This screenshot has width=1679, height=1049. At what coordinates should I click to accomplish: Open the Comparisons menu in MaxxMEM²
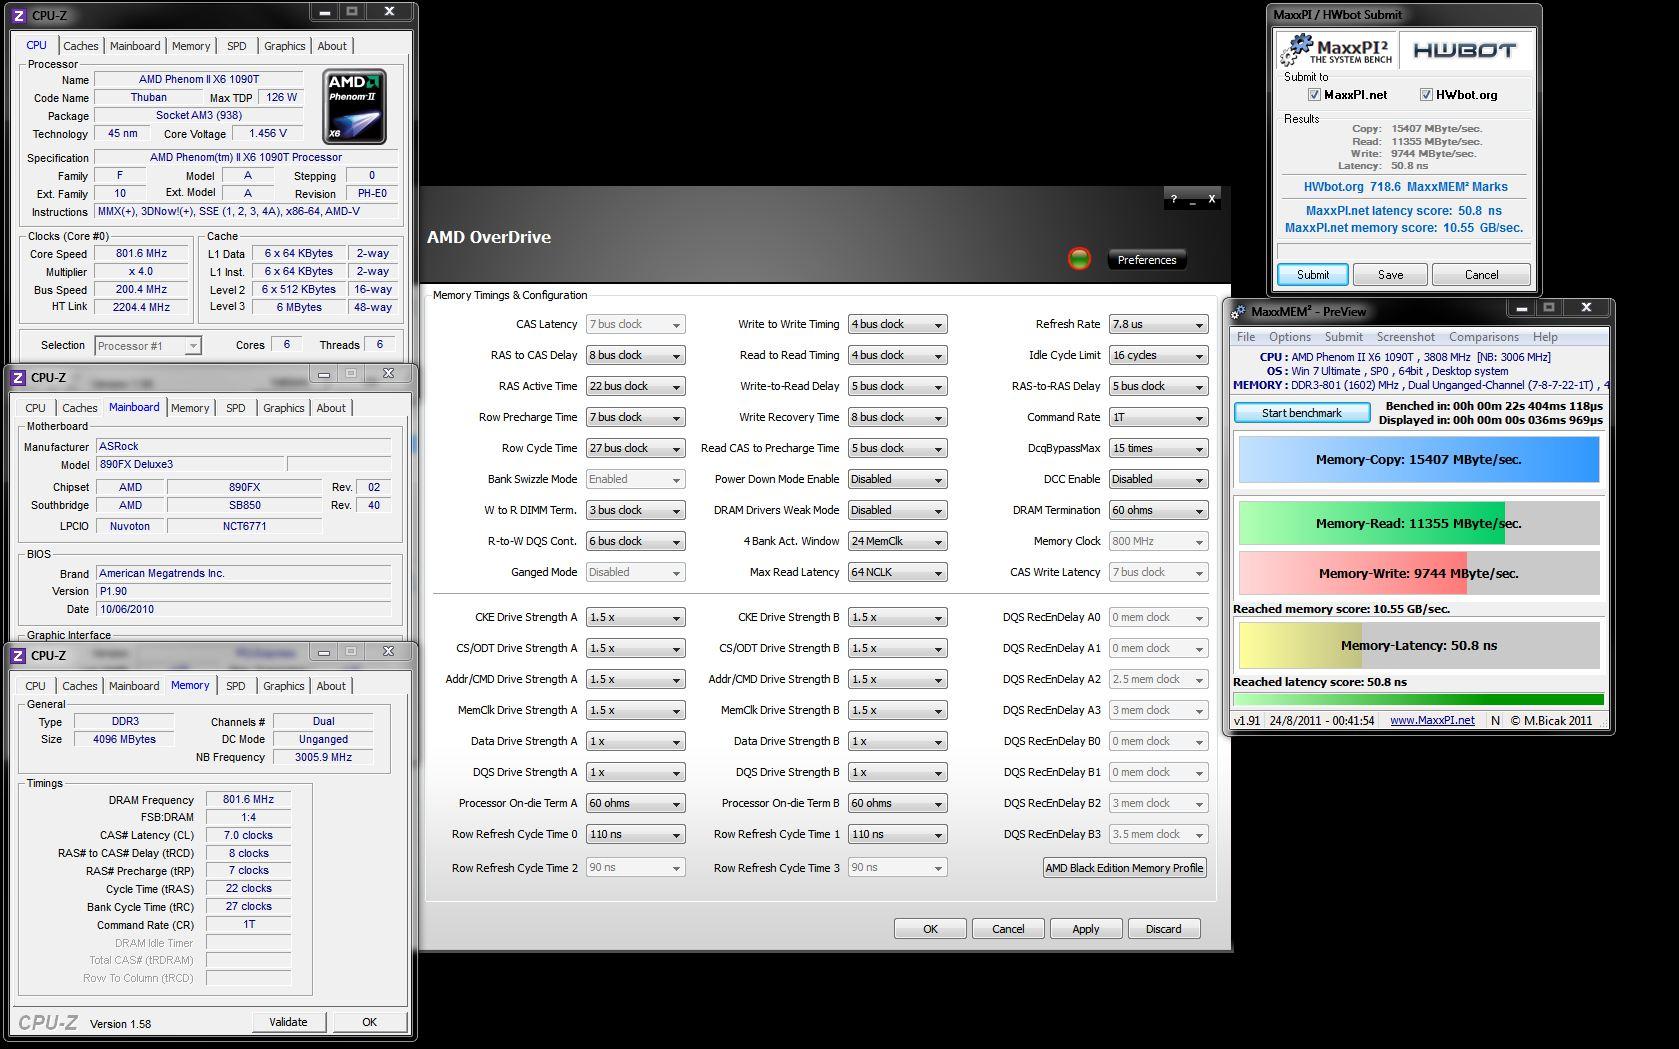click(x=1483, y=337)
